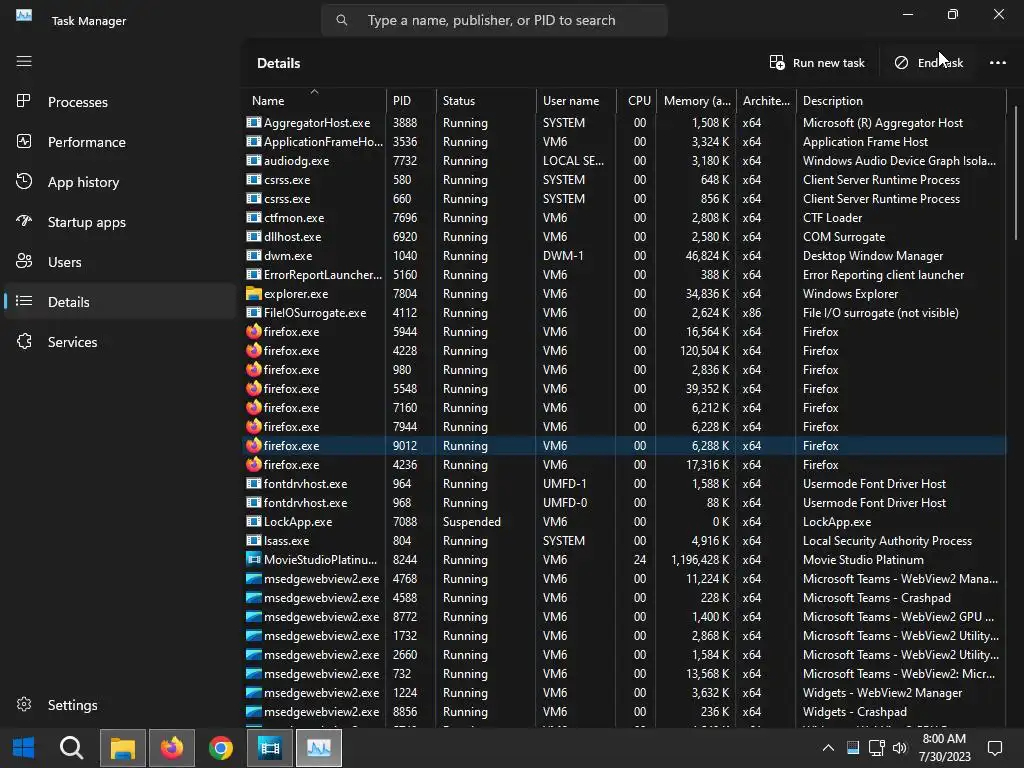Click the Performance sidebar icon
The image size is (1024, 768).
click(24, 142)
